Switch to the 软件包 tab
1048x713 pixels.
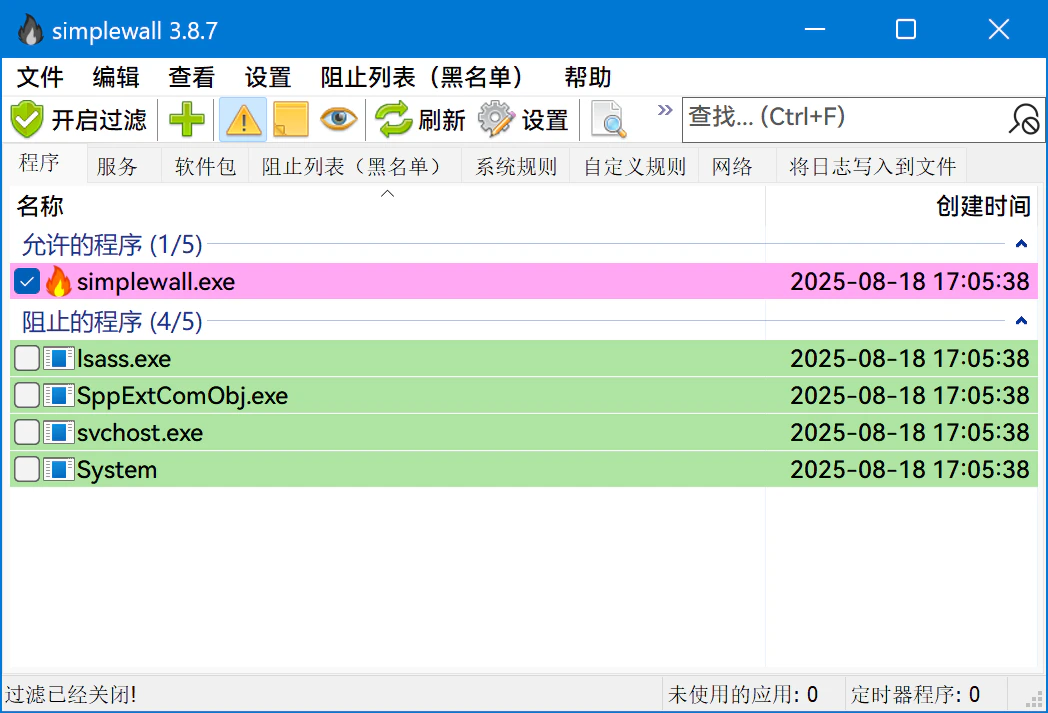(205, 166)
